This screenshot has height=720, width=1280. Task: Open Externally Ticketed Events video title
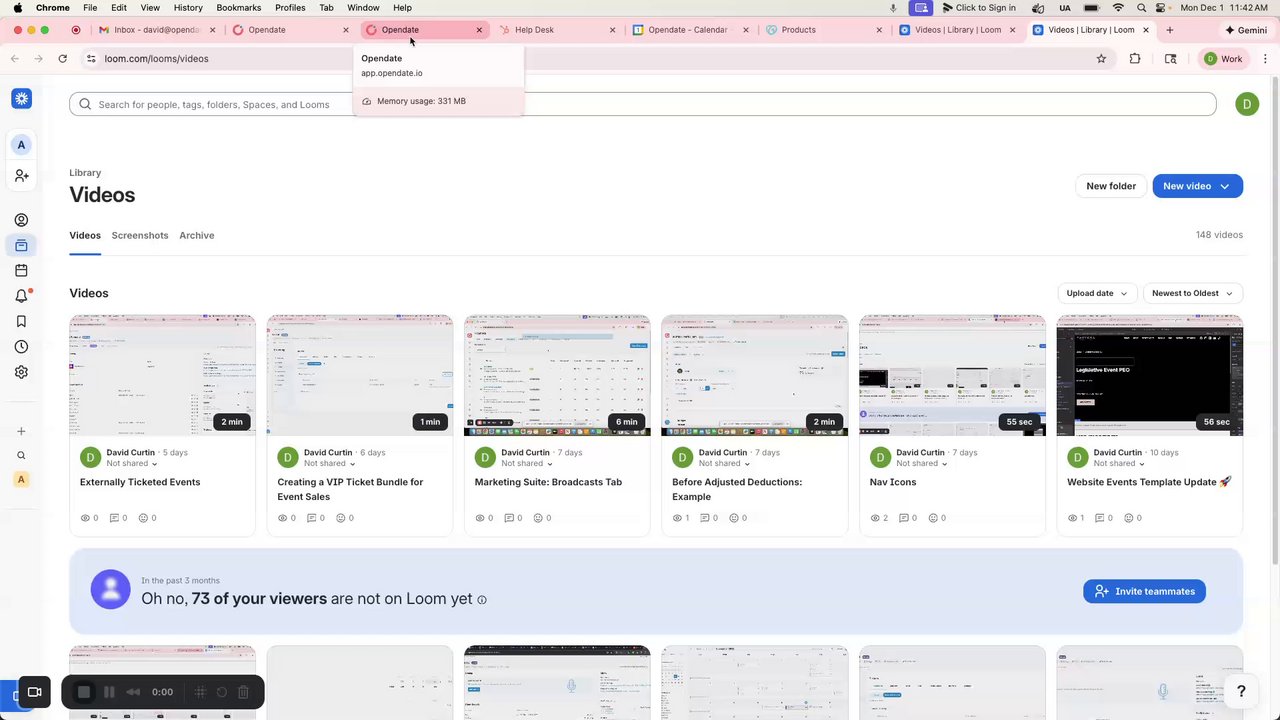[x=140, y=482]
